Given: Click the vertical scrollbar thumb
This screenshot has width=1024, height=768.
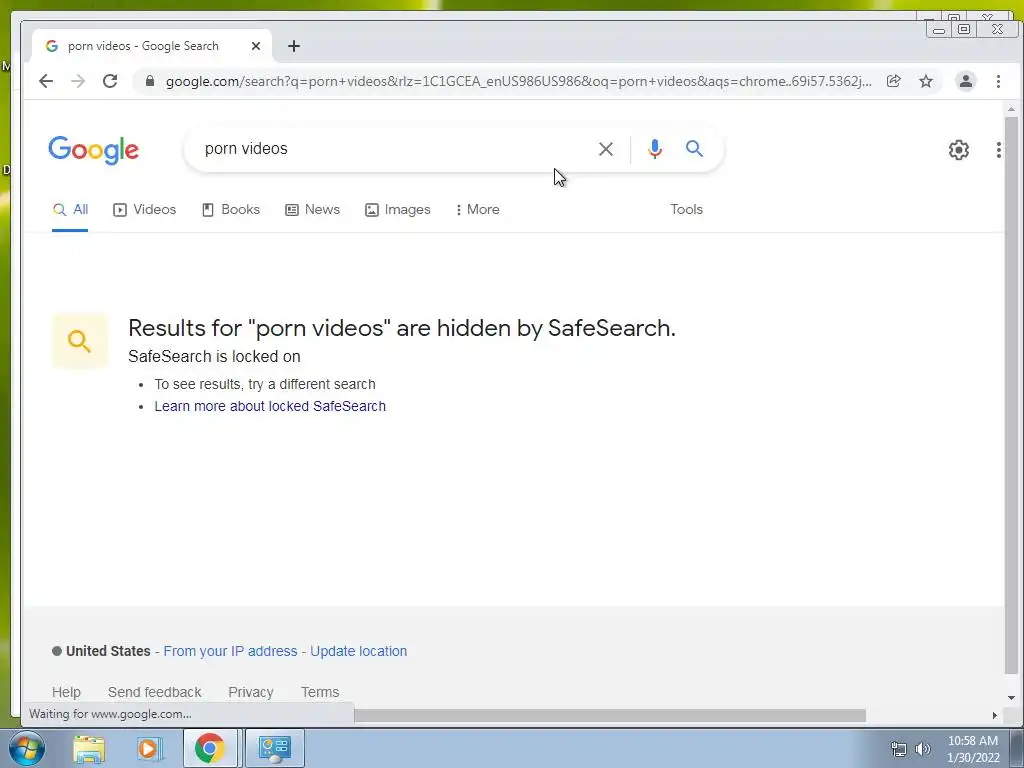Looking at the screenshot, I should [1011, 395].
